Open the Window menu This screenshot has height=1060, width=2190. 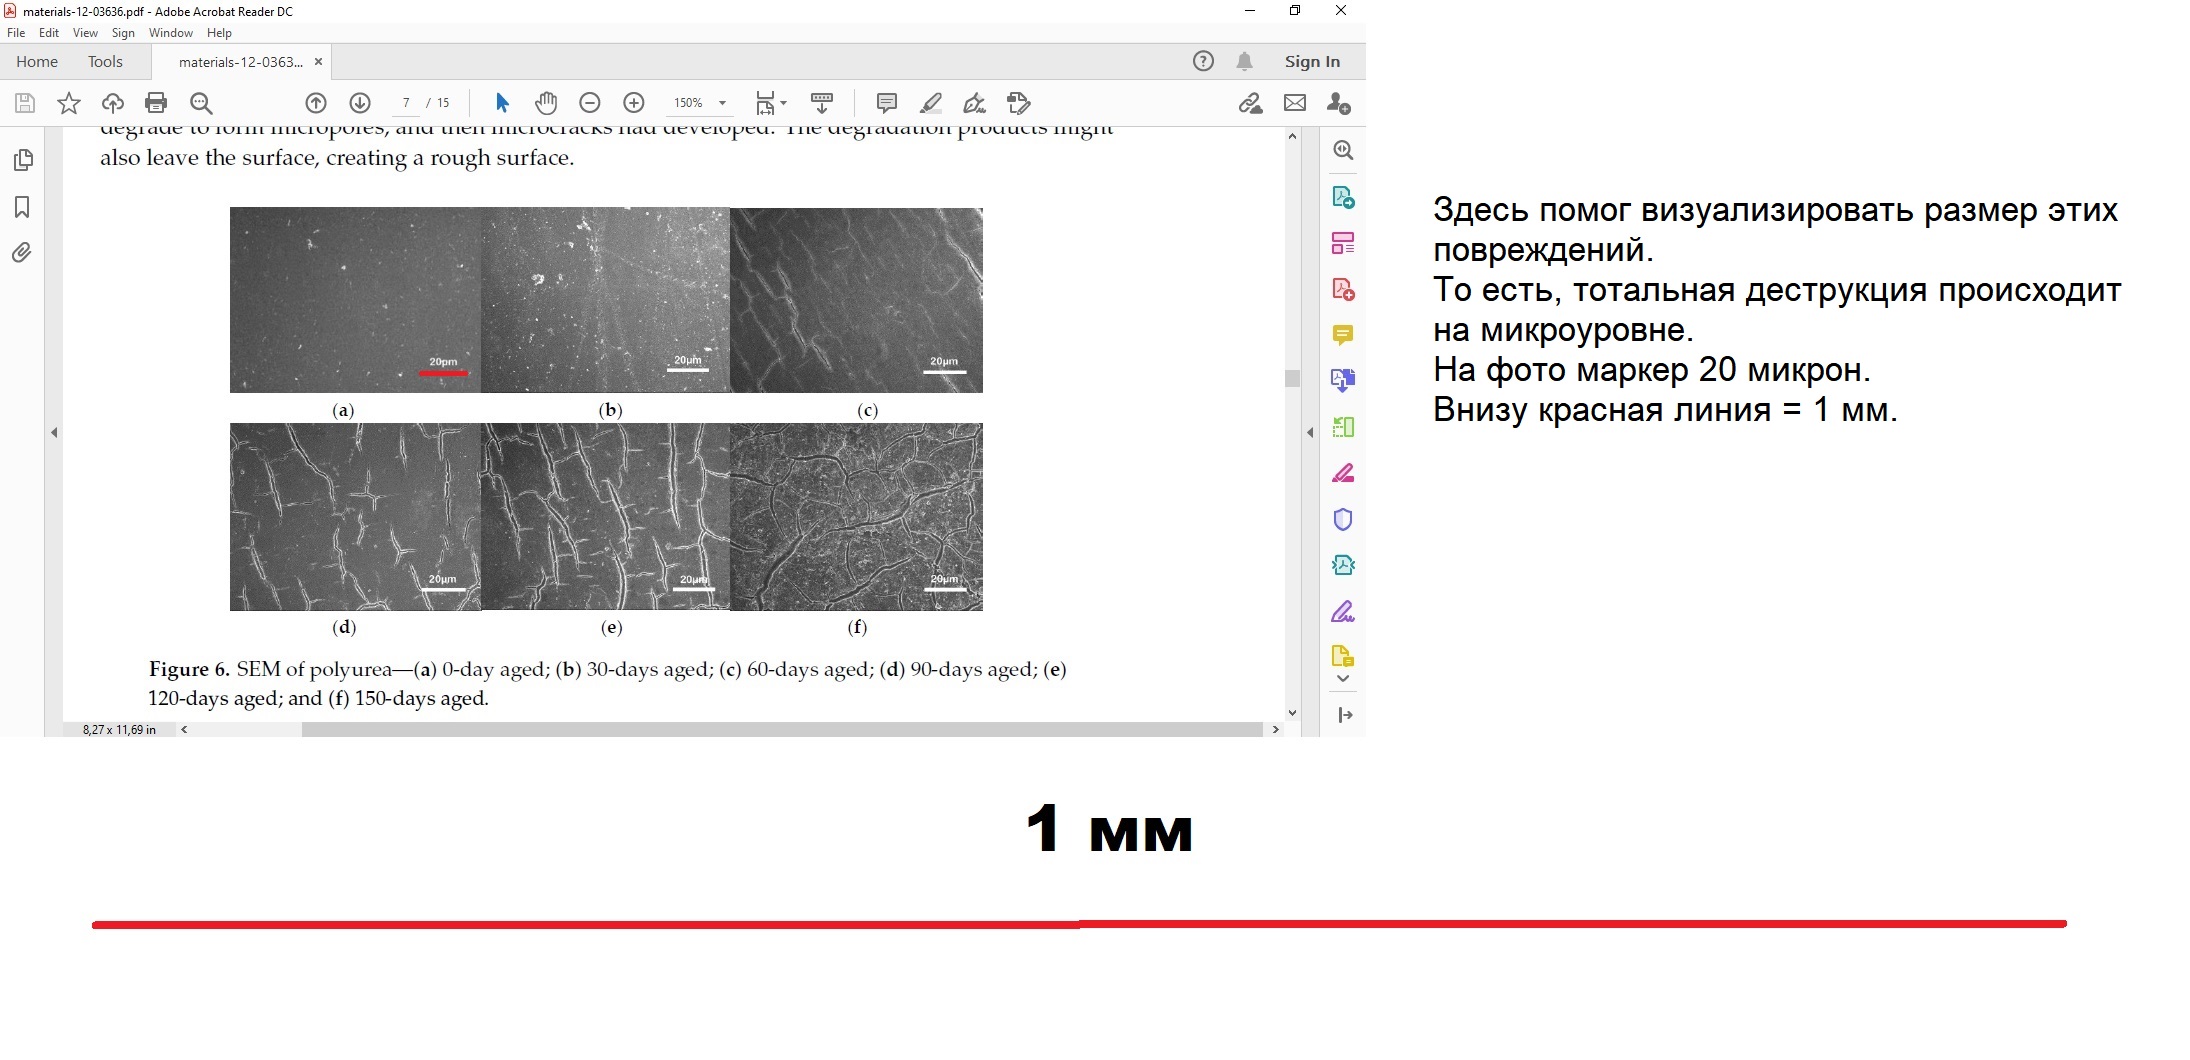171,33
